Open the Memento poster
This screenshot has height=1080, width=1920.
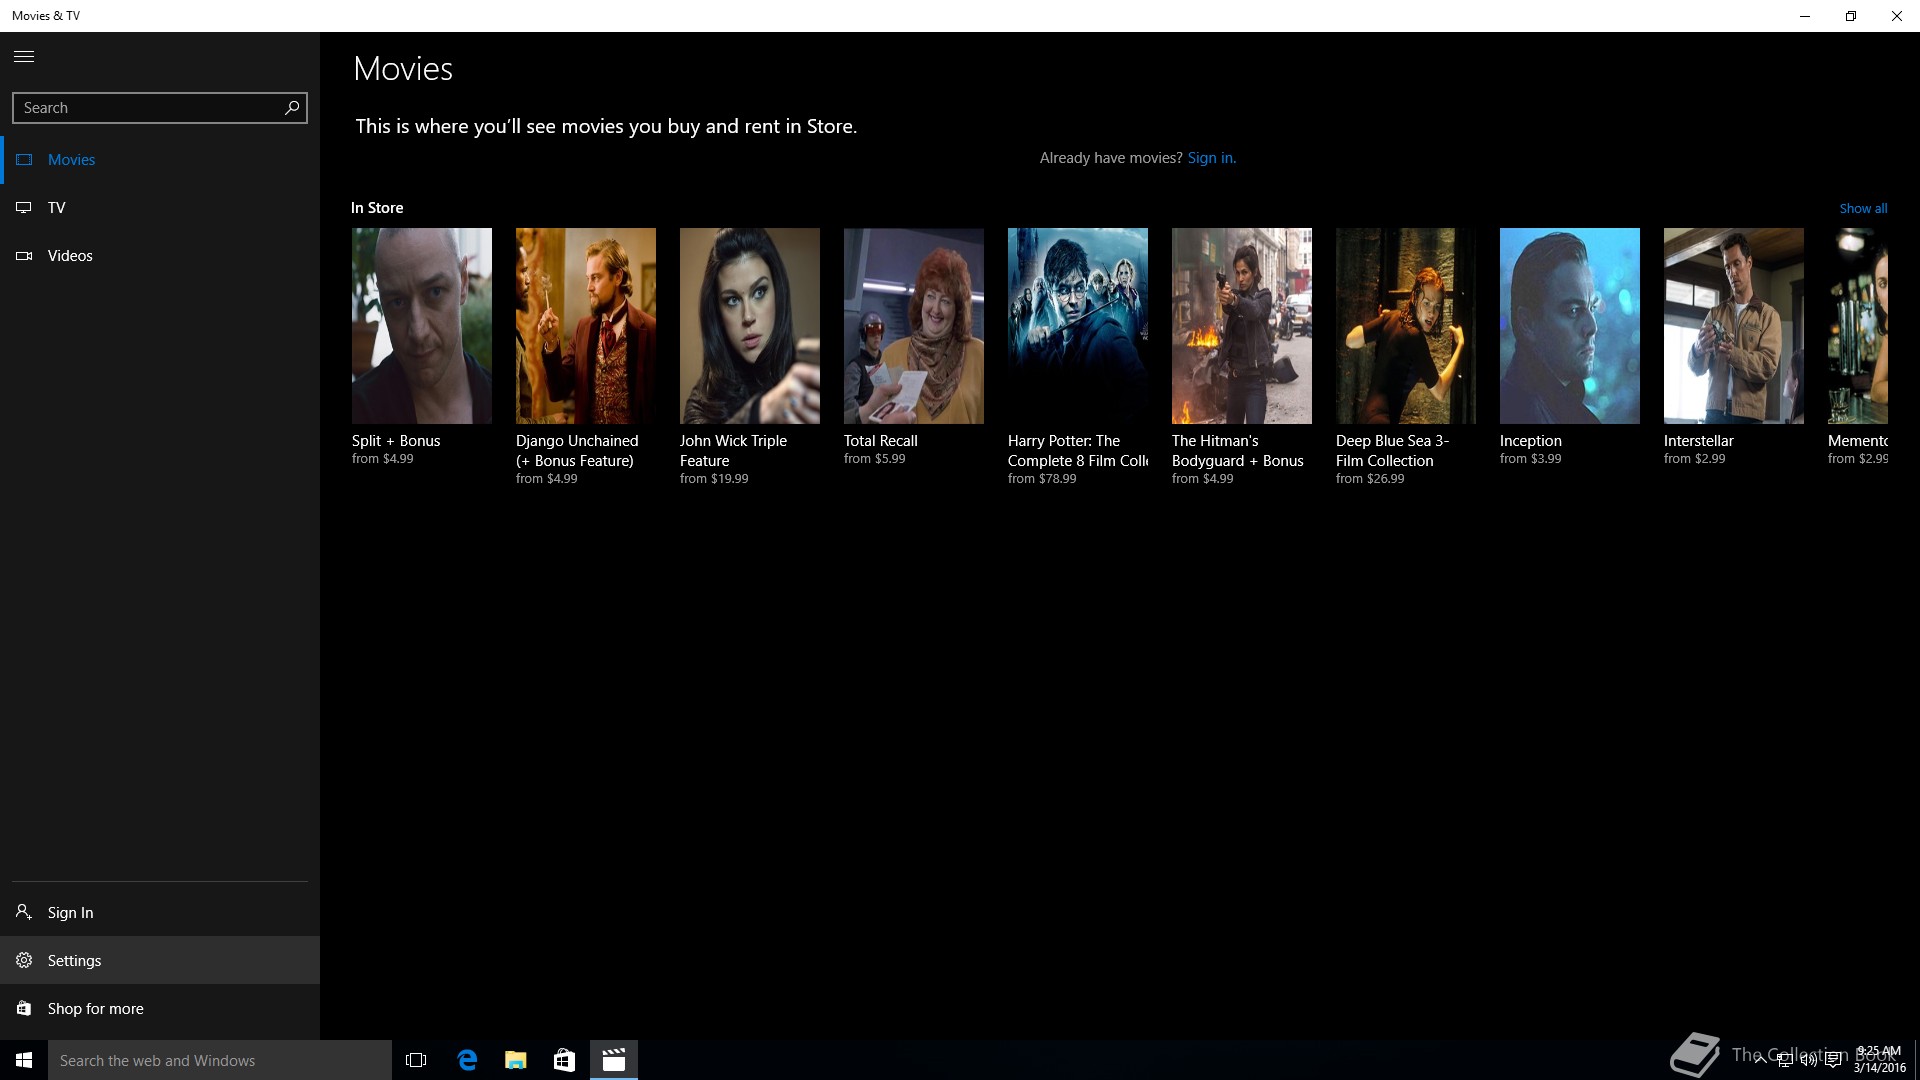pyautogui.click(x=1858, y=326)
